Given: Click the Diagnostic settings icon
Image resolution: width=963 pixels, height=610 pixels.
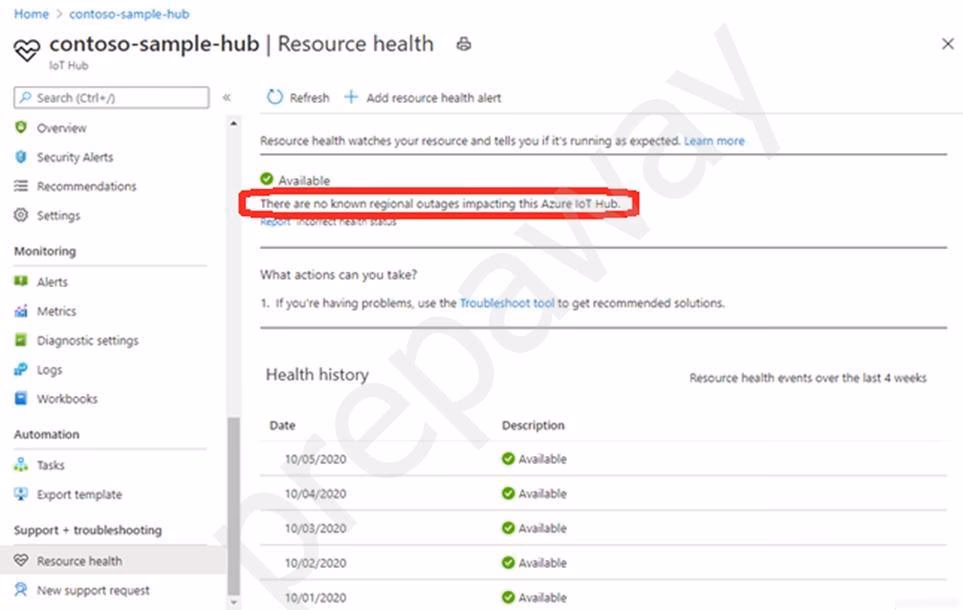Looking at the screenshot, I should click(21, 340).
